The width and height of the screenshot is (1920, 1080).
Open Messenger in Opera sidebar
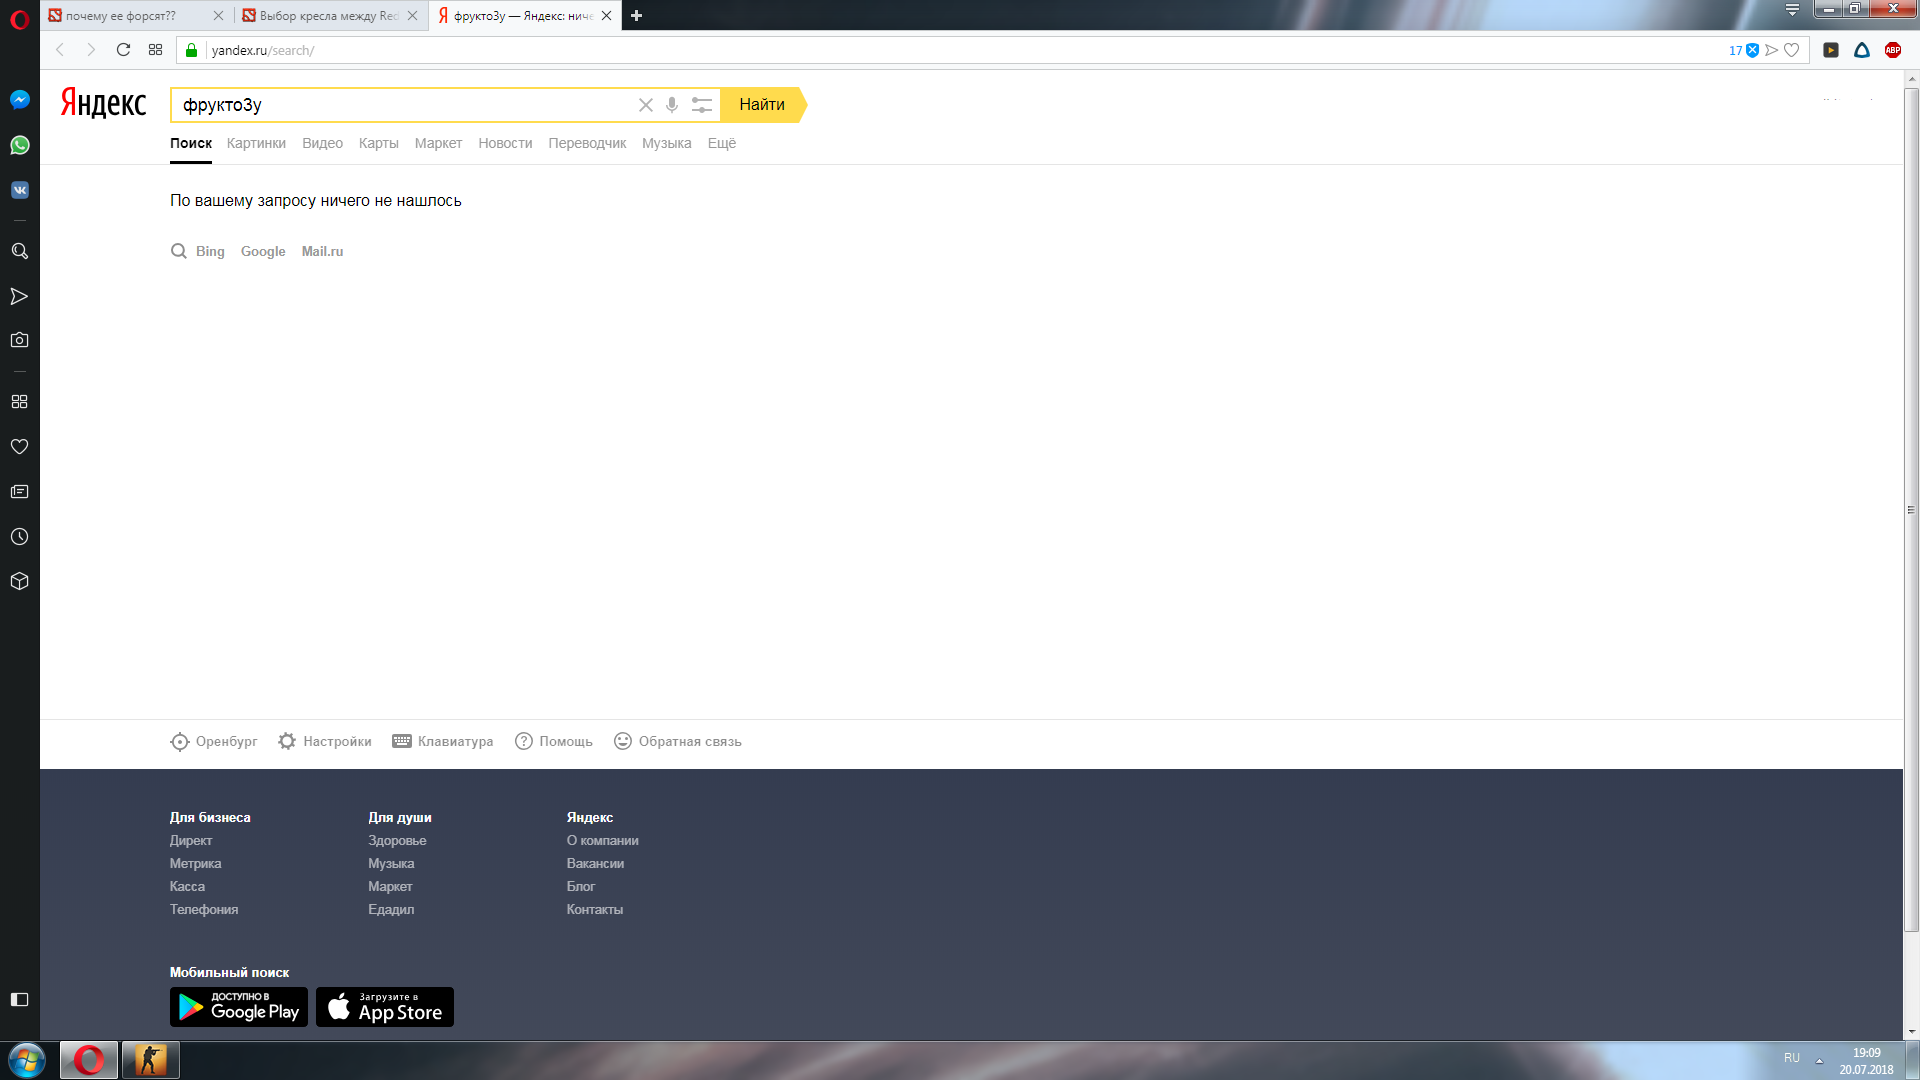(19, 100)
